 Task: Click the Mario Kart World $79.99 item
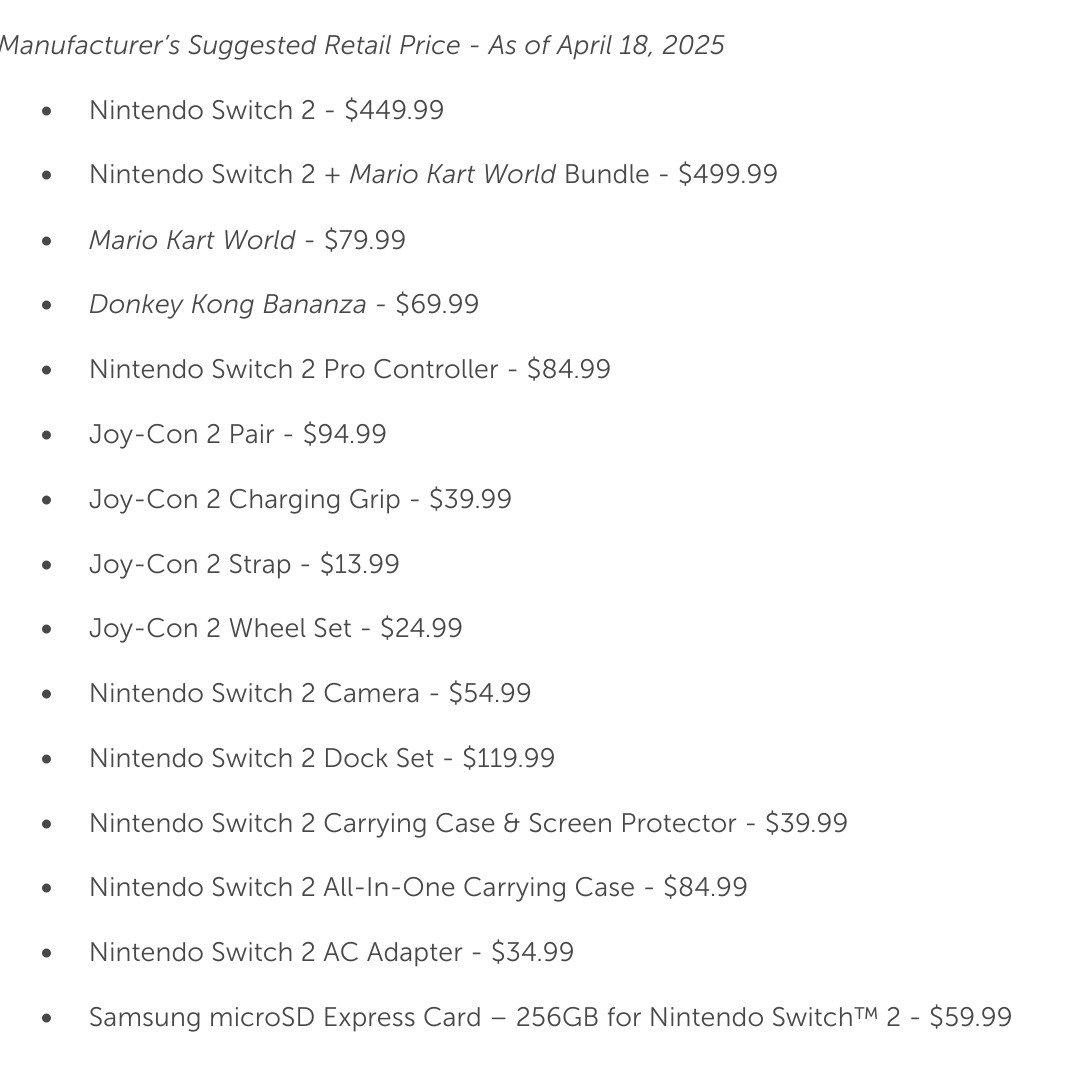(x=247, y=240)
